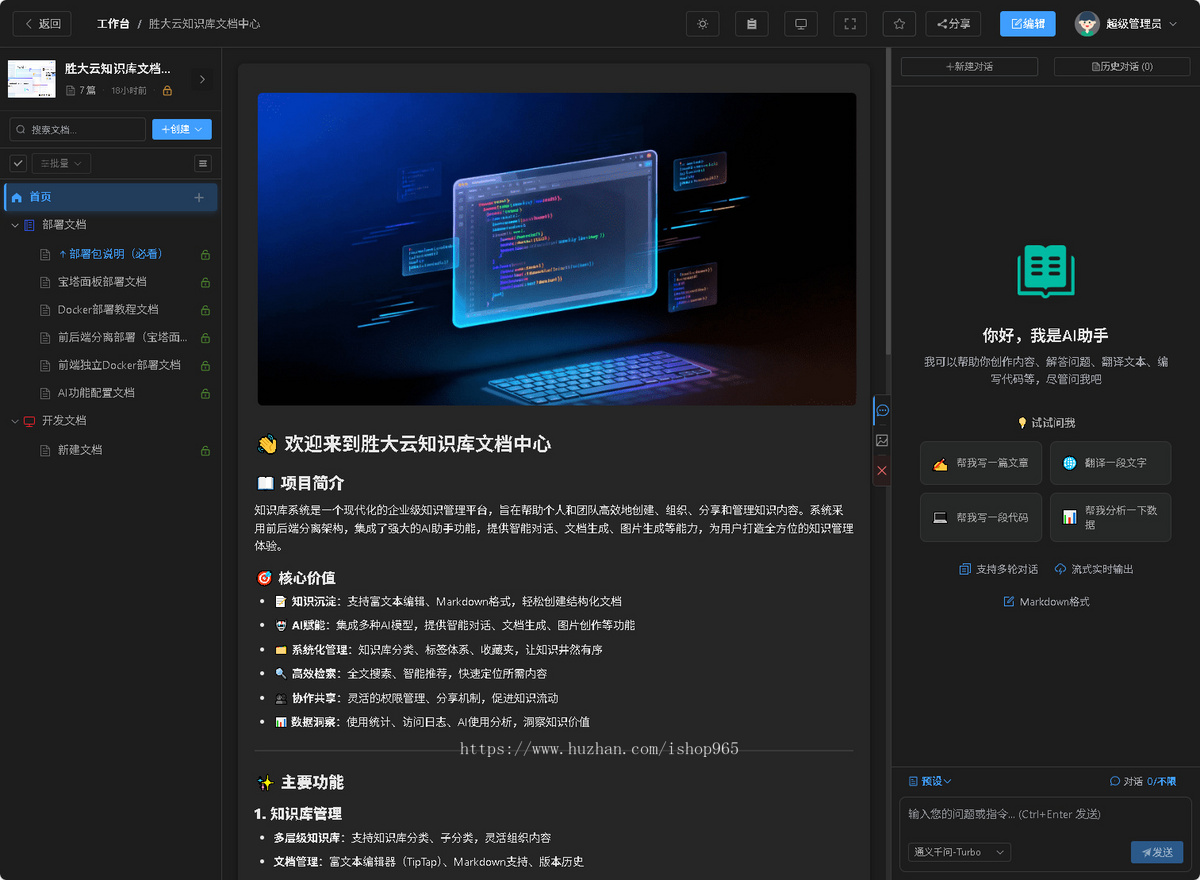This screenshot has height=880, width=1200.
Task: Click the blue 部署文档 folder icon
Action: point(29,225)
